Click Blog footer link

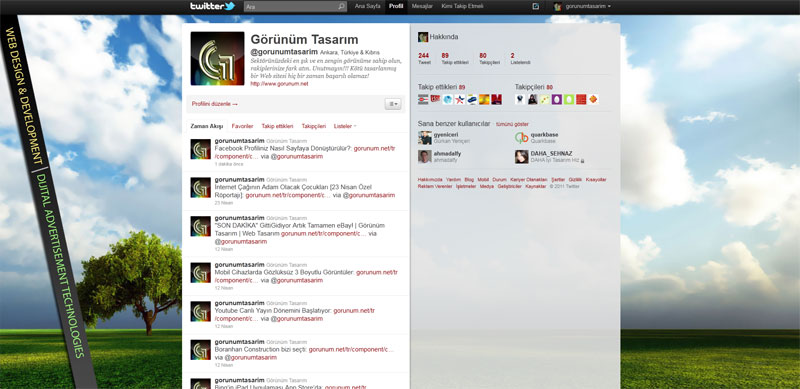[x=469, y=180]
